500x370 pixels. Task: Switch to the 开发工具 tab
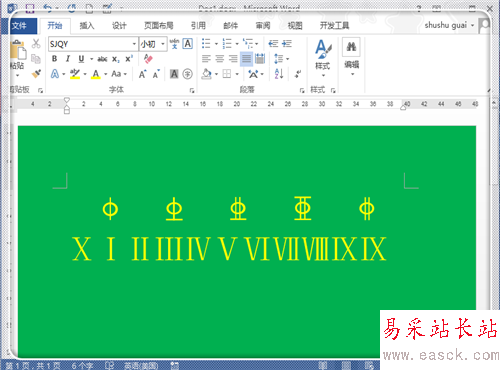click(x=334, y=26)
